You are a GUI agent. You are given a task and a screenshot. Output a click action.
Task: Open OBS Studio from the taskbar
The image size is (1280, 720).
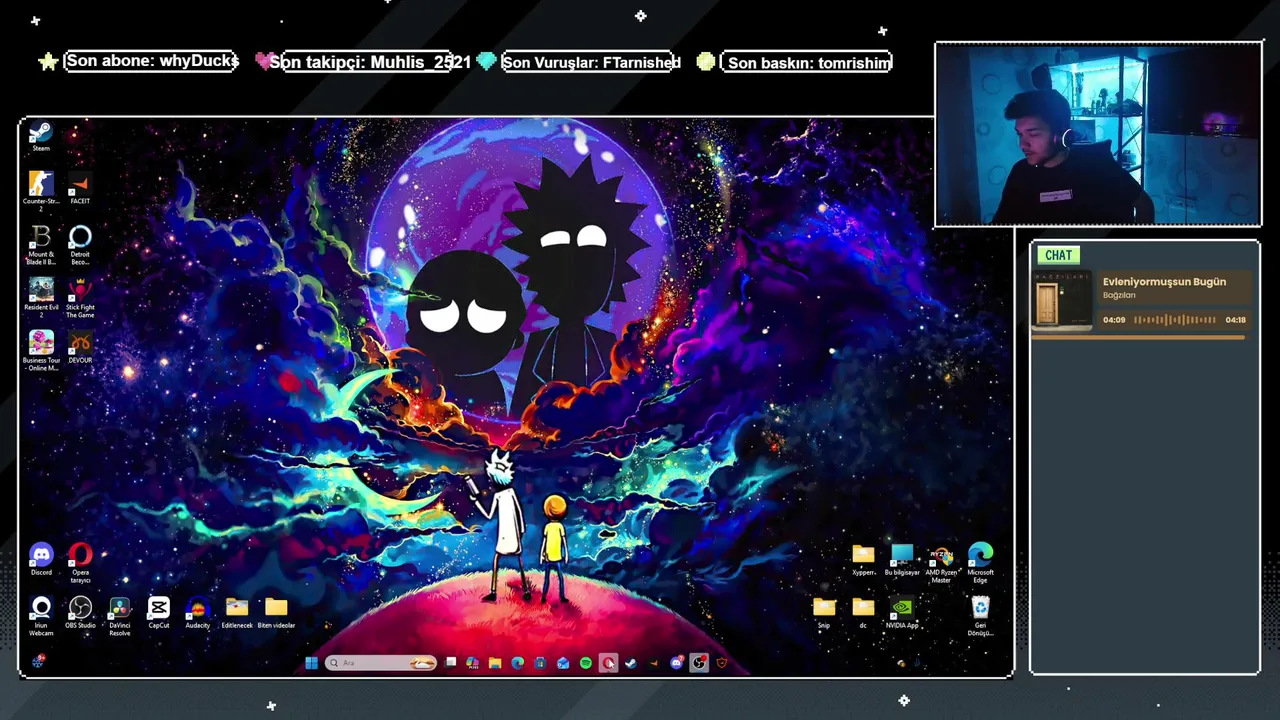699,663
